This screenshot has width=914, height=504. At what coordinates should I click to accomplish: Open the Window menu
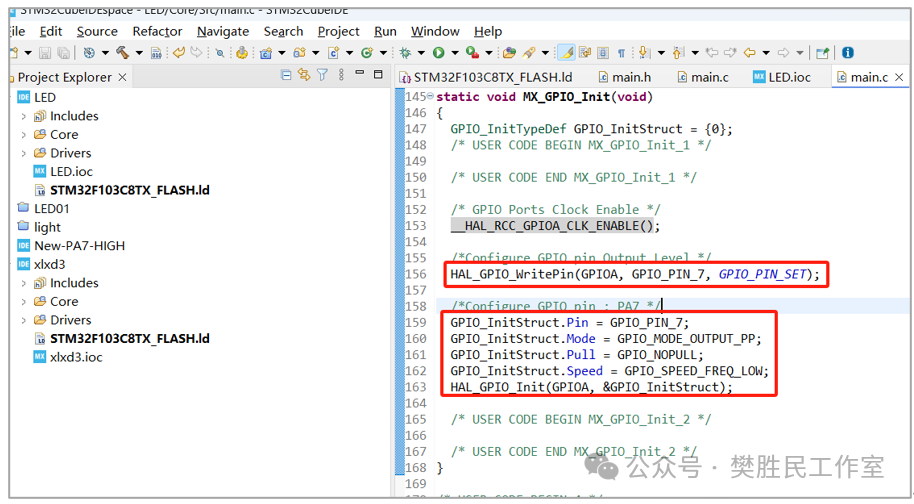pyautogui.click(x=435, y=31)
